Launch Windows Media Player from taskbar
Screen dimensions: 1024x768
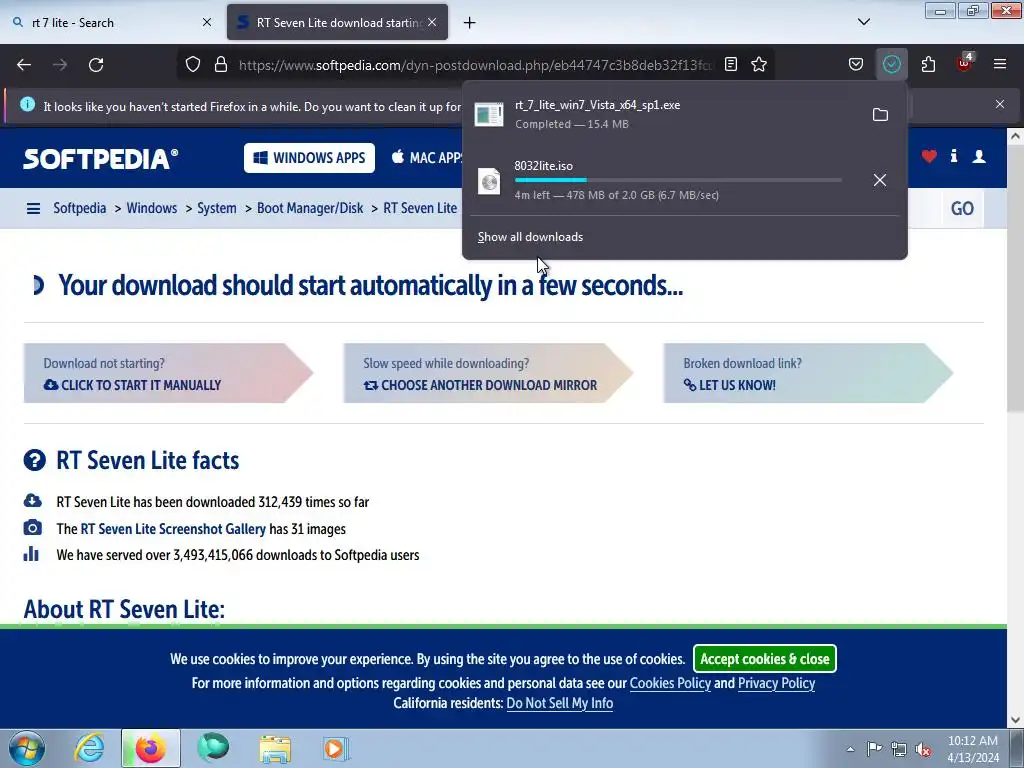point(336,748)
